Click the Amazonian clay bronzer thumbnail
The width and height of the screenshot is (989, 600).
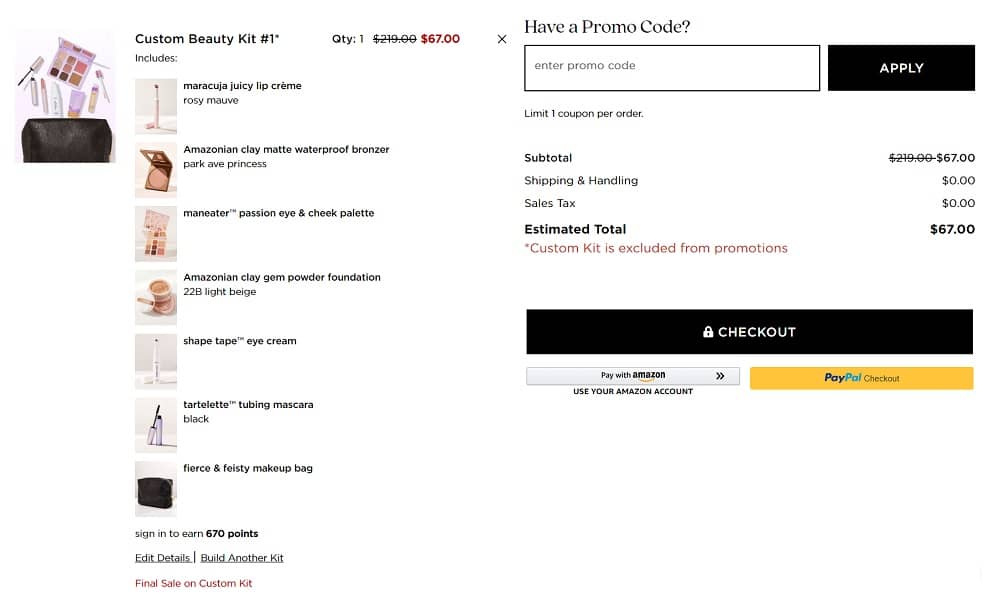pyautogui.click(x=156, y=170)
